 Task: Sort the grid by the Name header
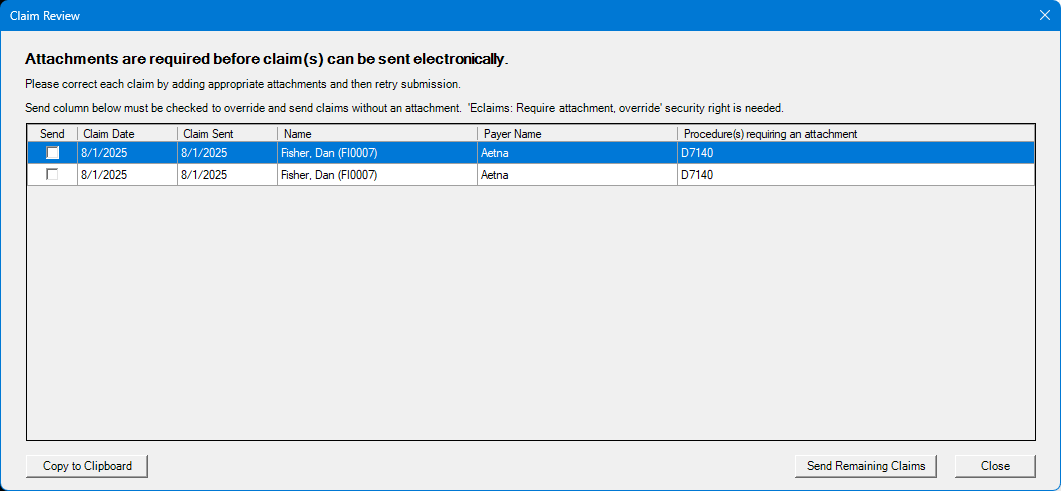coord(378,134)
